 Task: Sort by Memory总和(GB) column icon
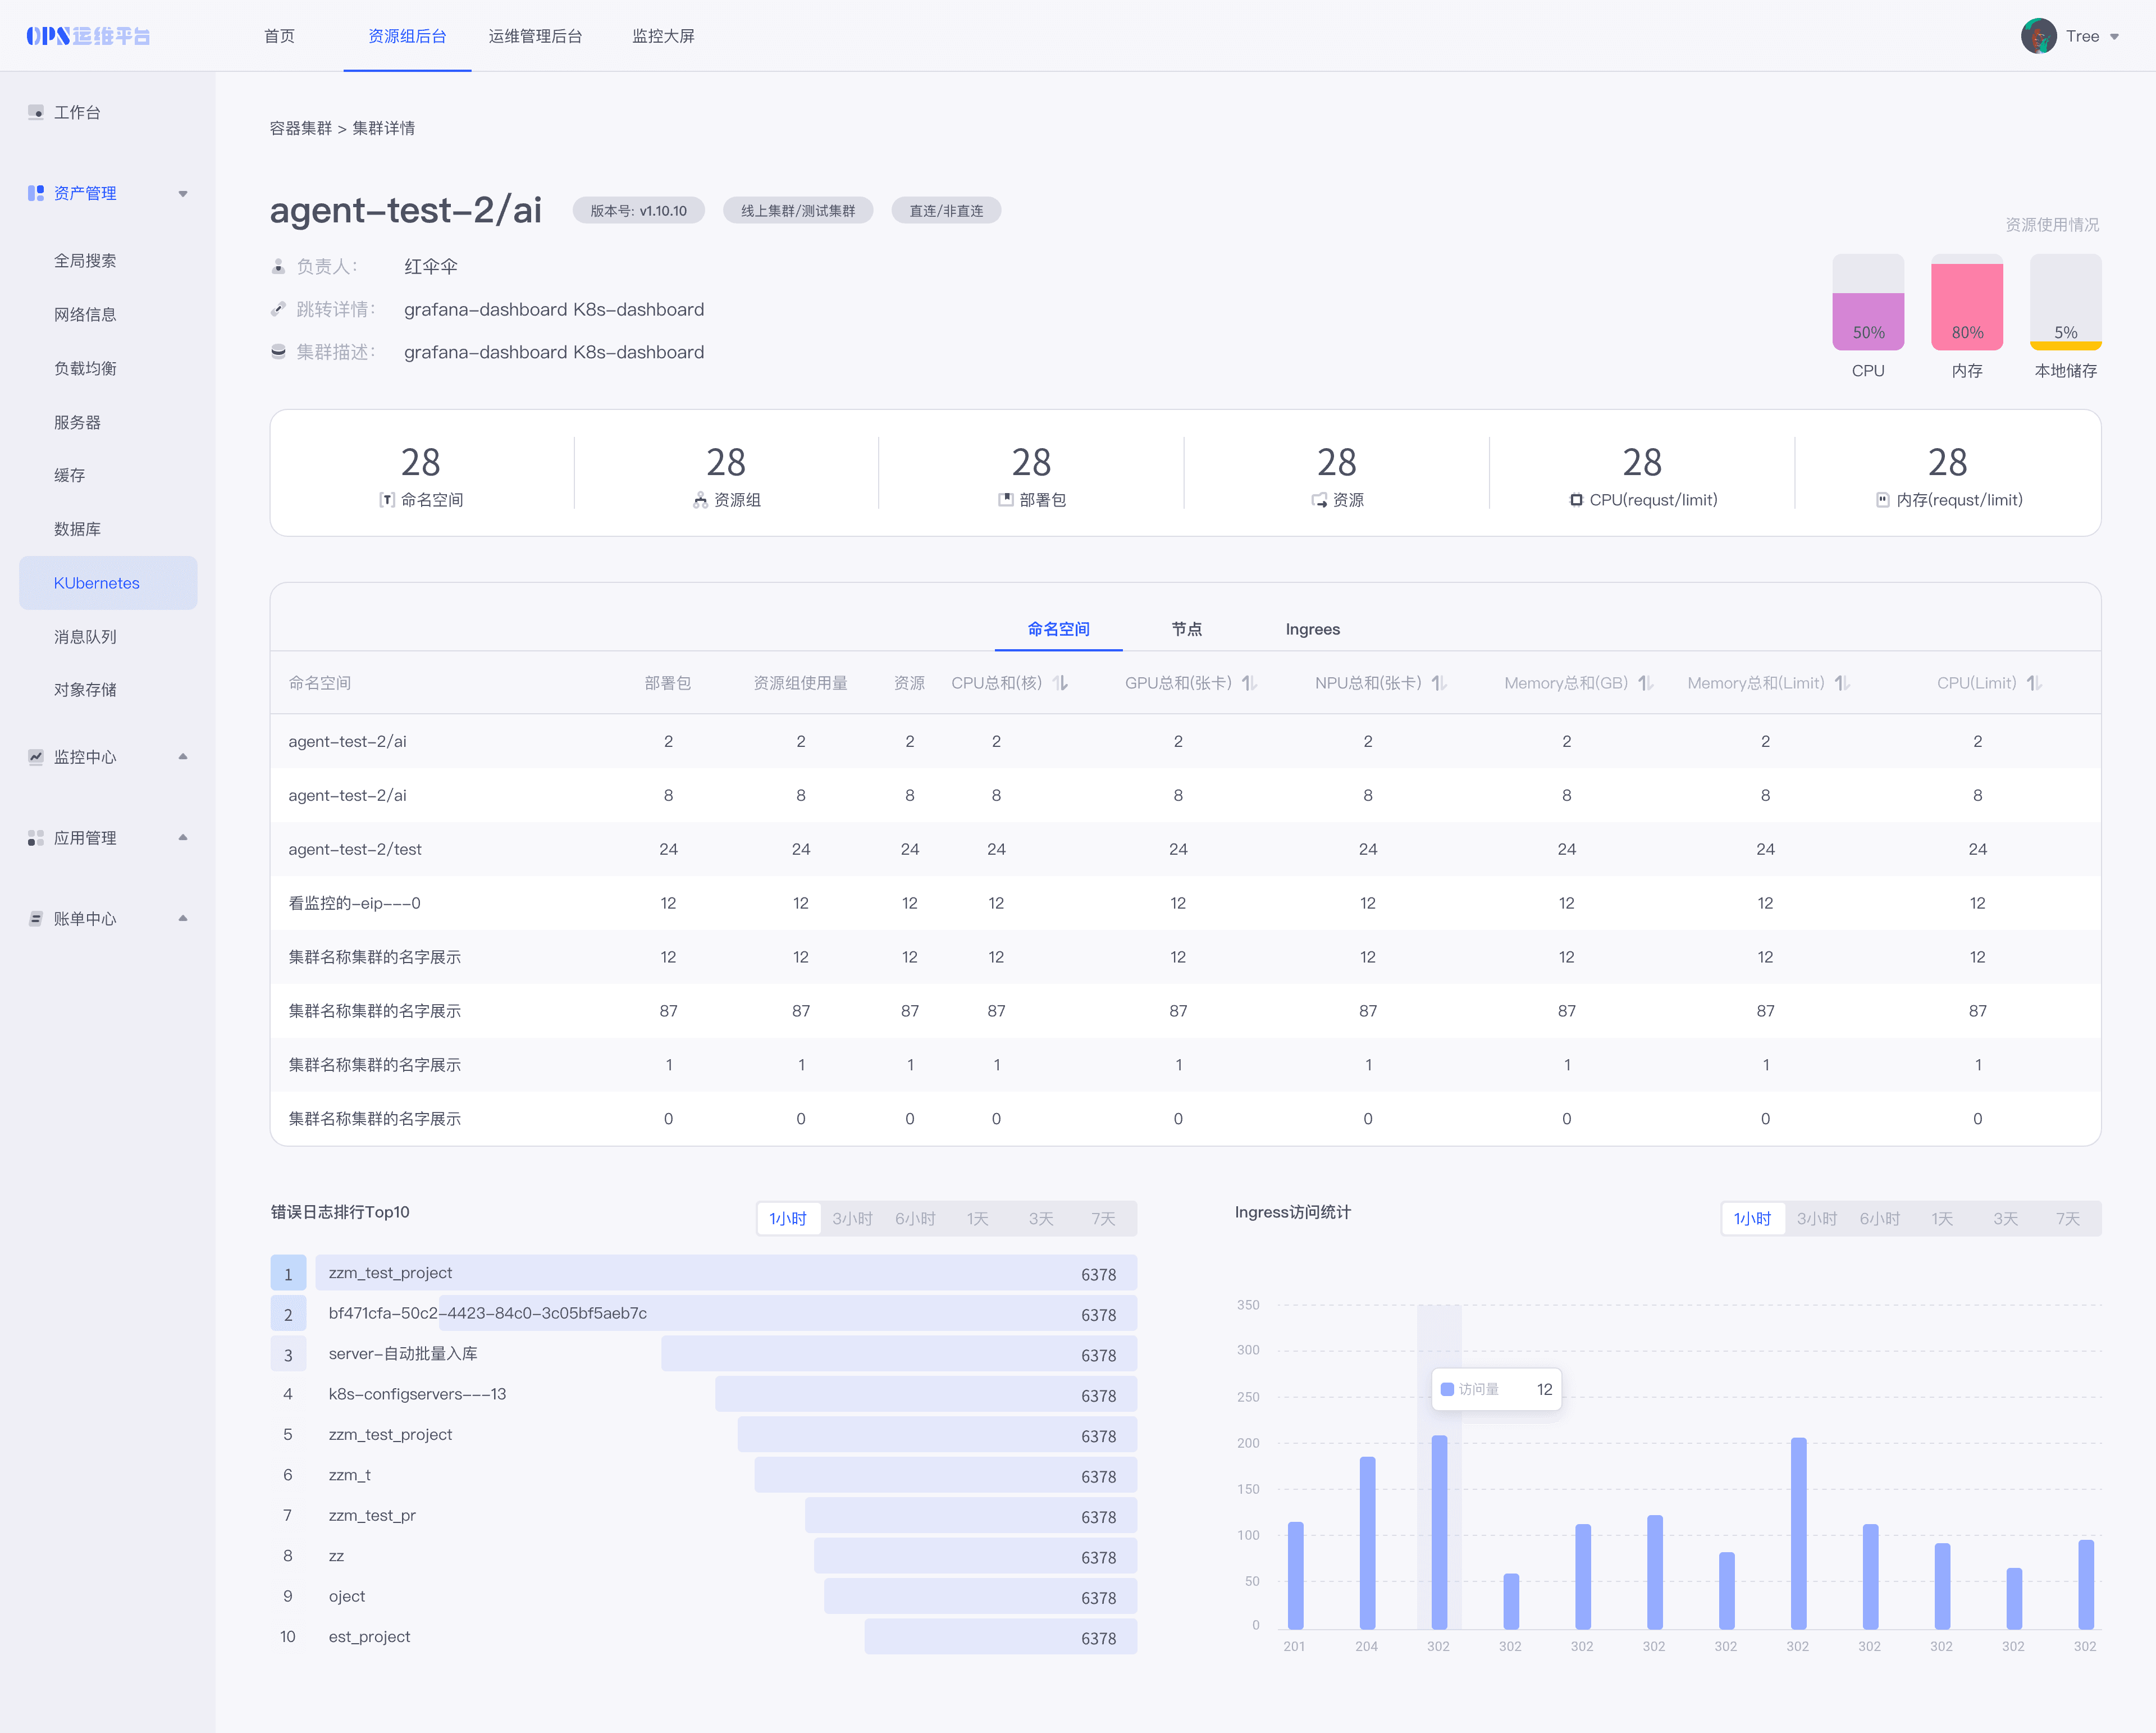(1646, 683)
